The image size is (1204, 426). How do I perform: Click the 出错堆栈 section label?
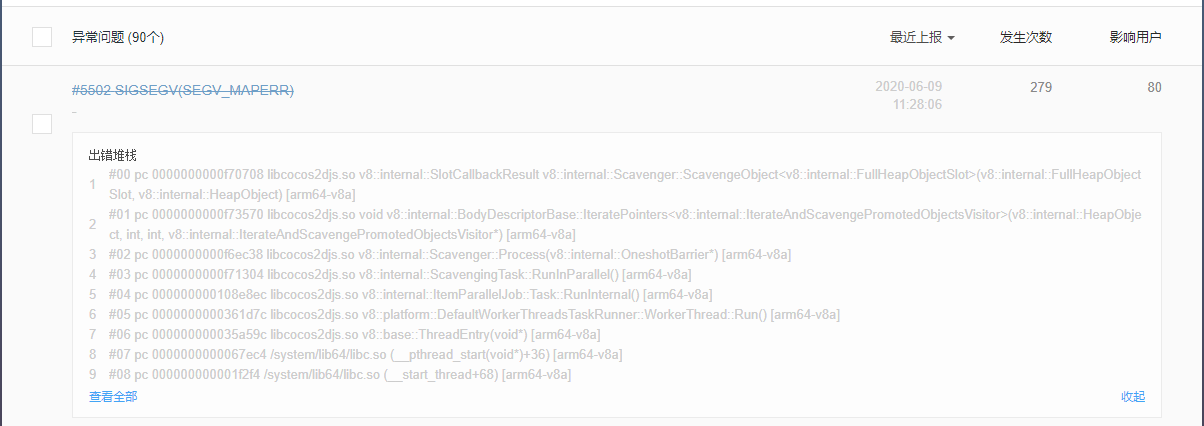click(113, 155)
